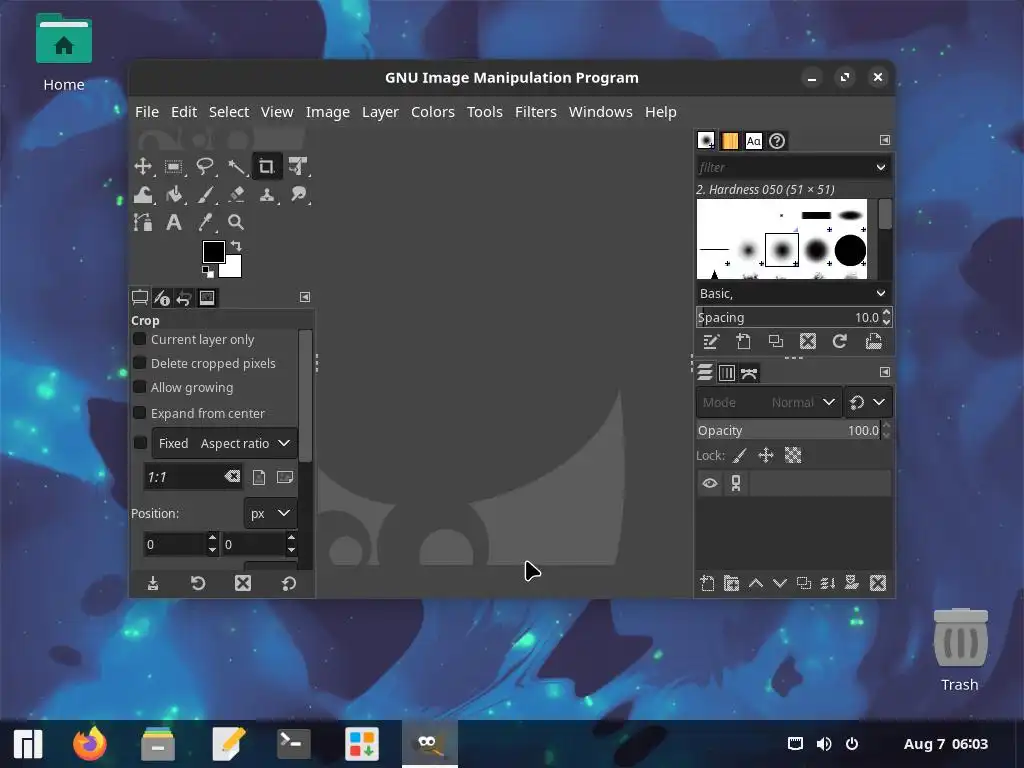The image size is (1024, 768).
Task: Set landscape orientation for aspect ratio
Action: tap(285, 477)
